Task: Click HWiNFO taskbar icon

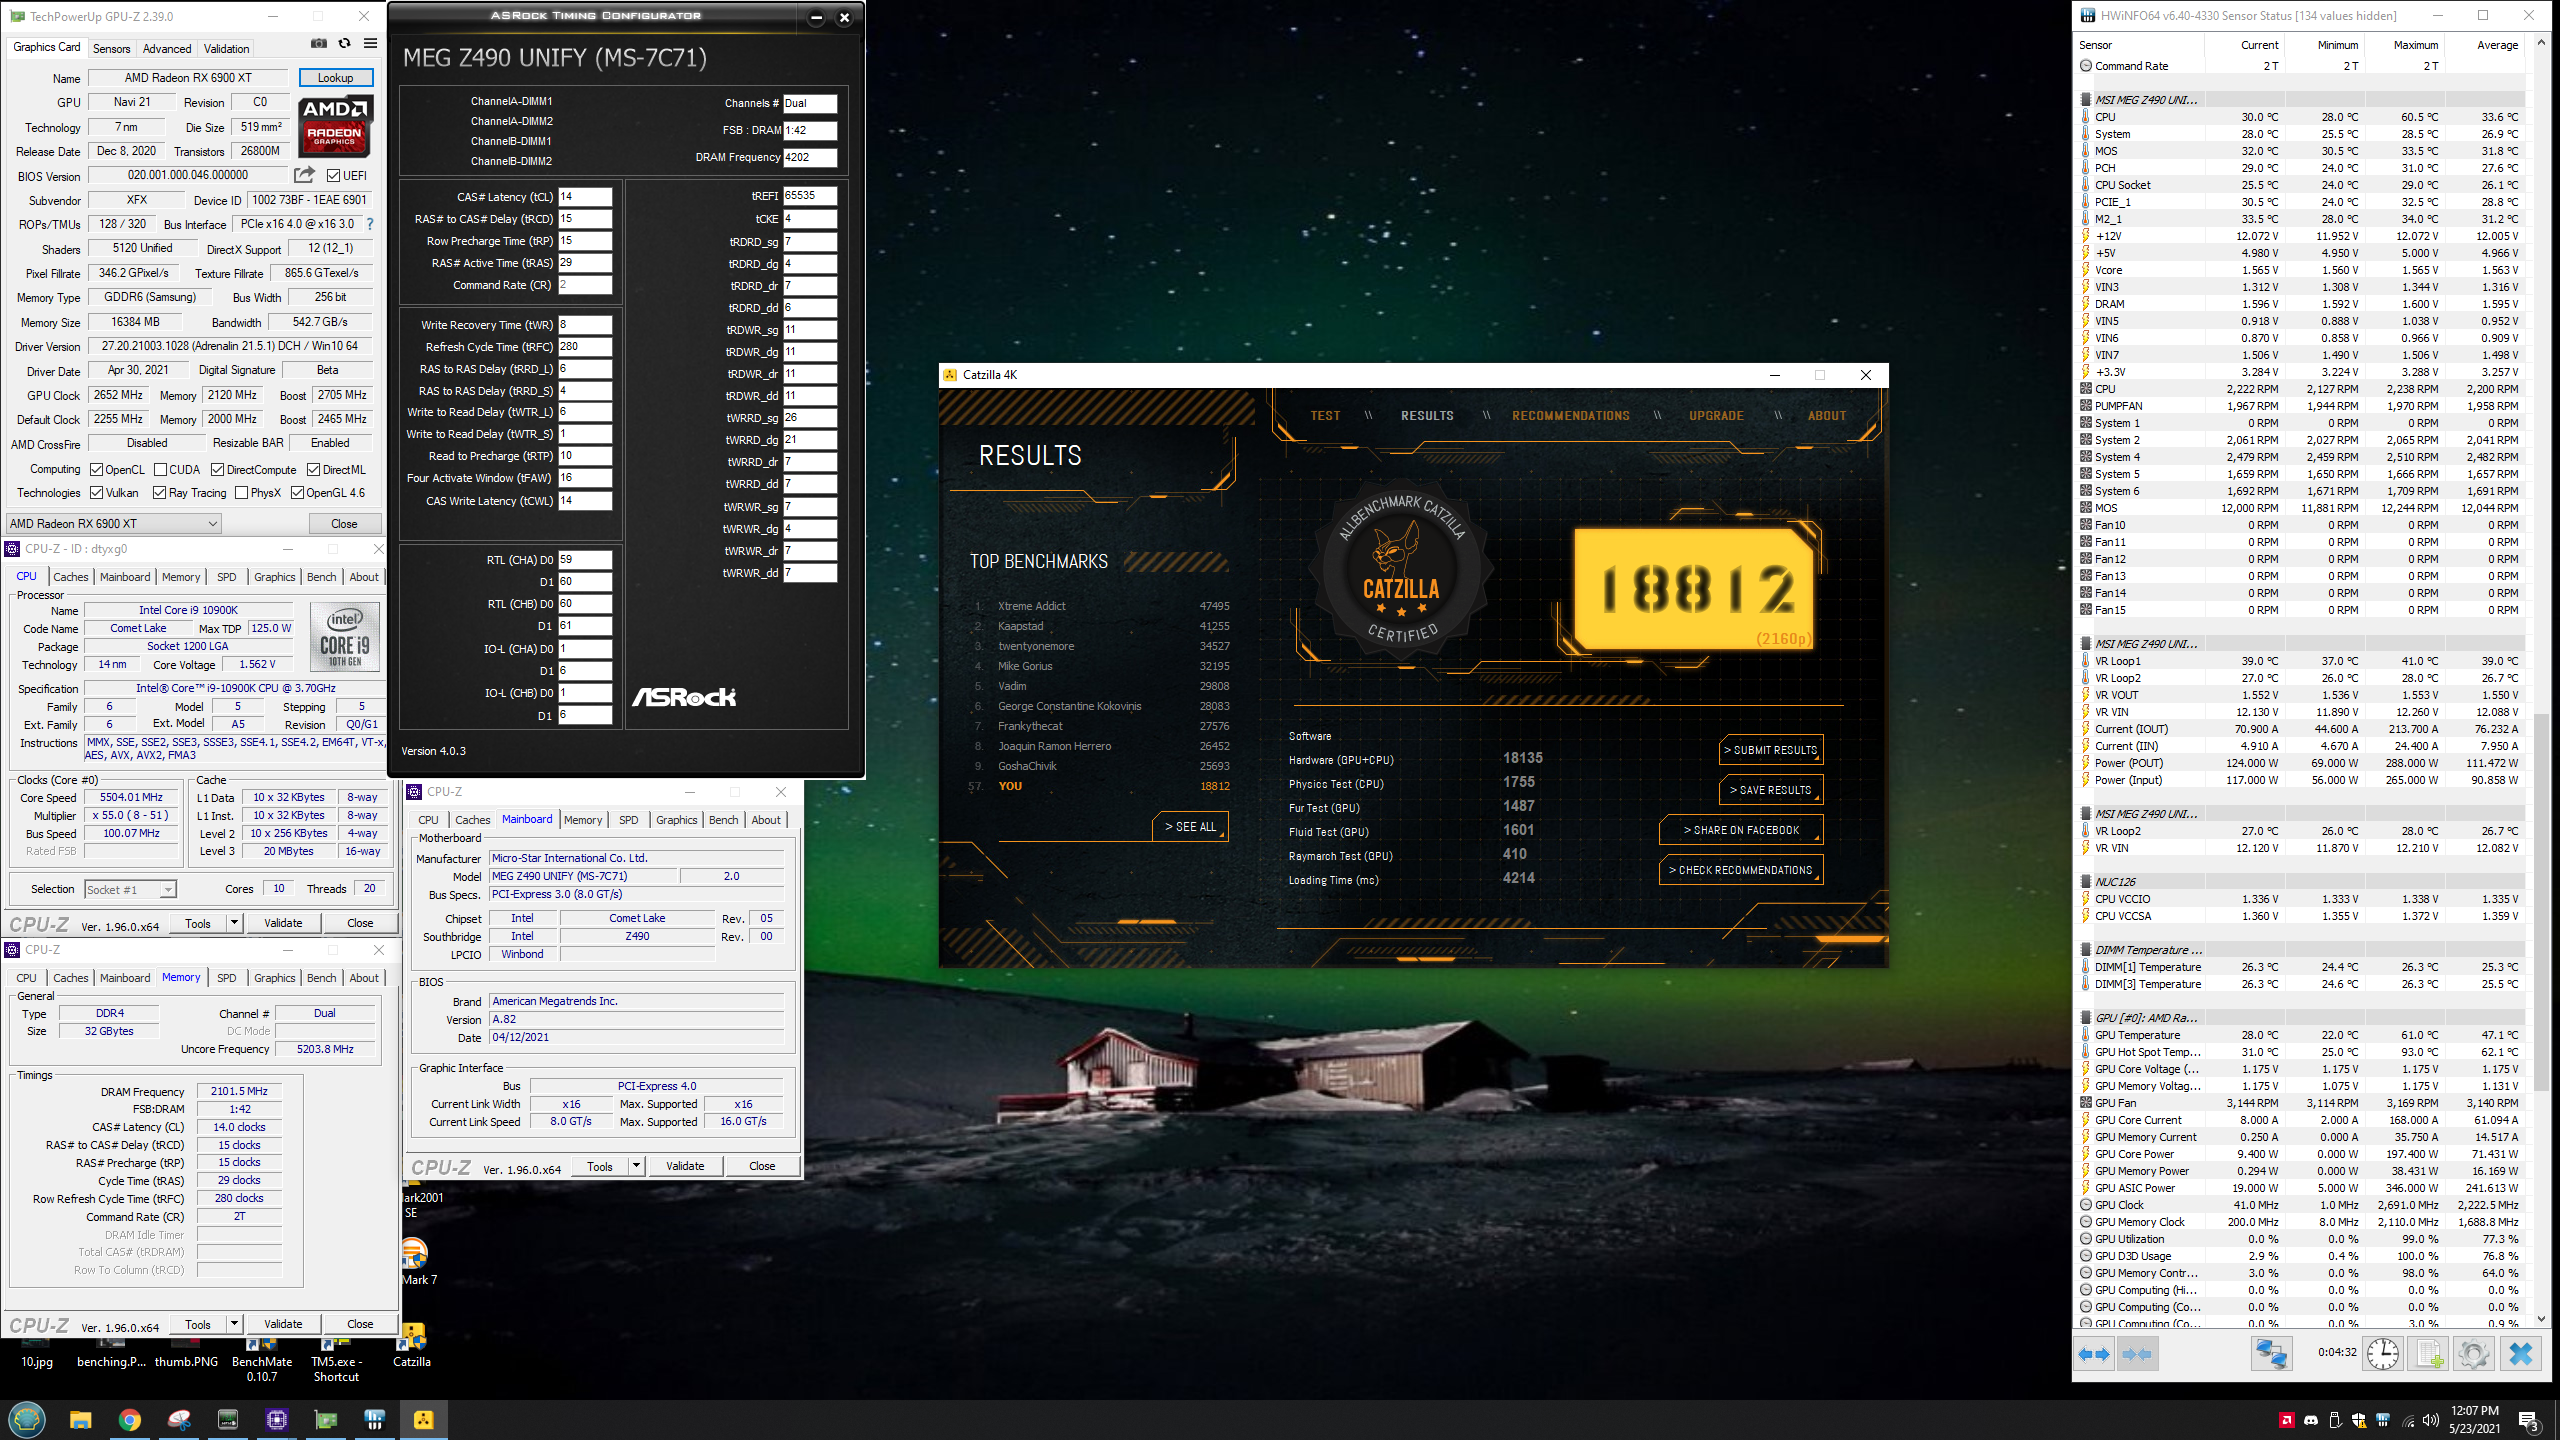Action: [375, 1420]
